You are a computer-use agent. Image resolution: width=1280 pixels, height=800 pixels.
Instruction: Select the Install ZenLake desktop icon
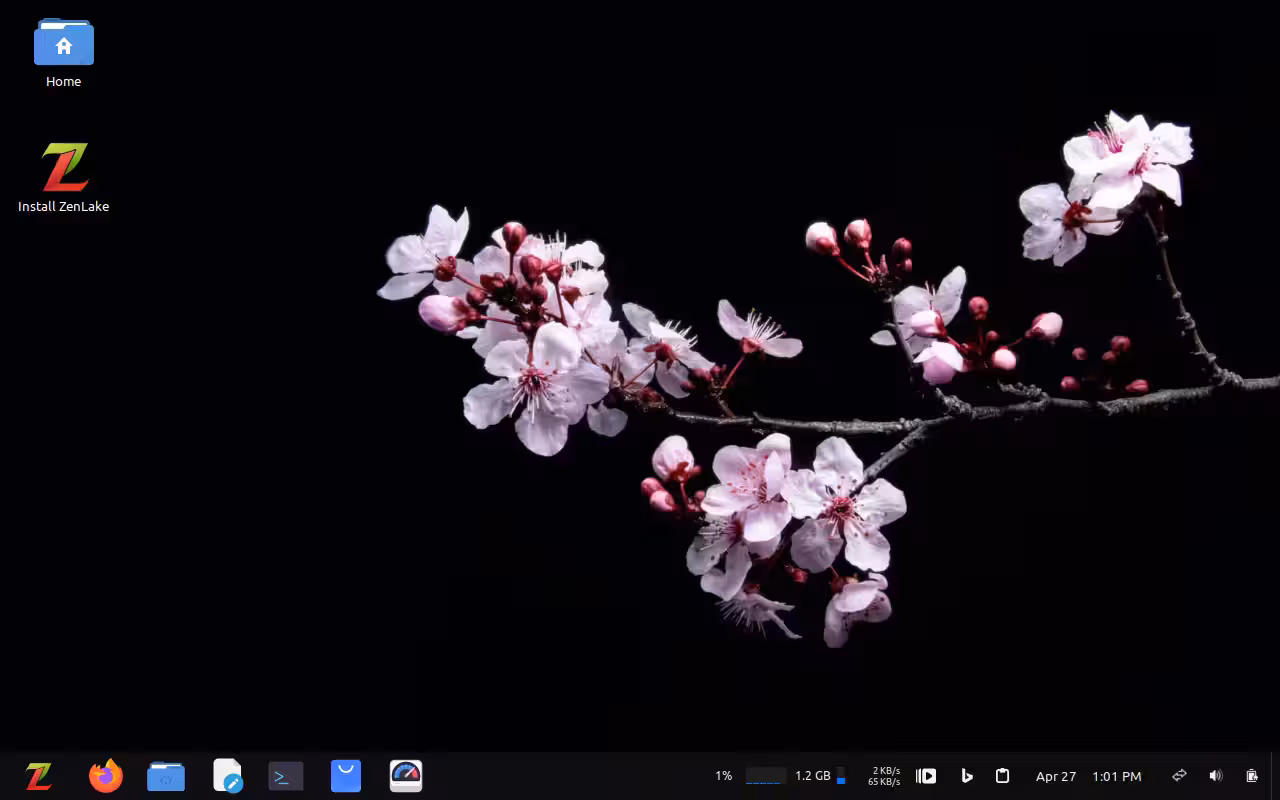coord(64,177)
